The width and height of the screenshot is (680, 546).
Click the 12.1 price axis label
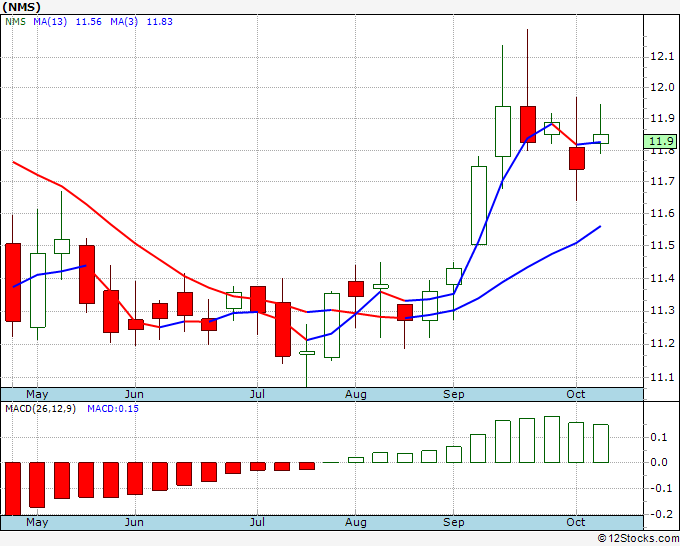coord(662,56)
